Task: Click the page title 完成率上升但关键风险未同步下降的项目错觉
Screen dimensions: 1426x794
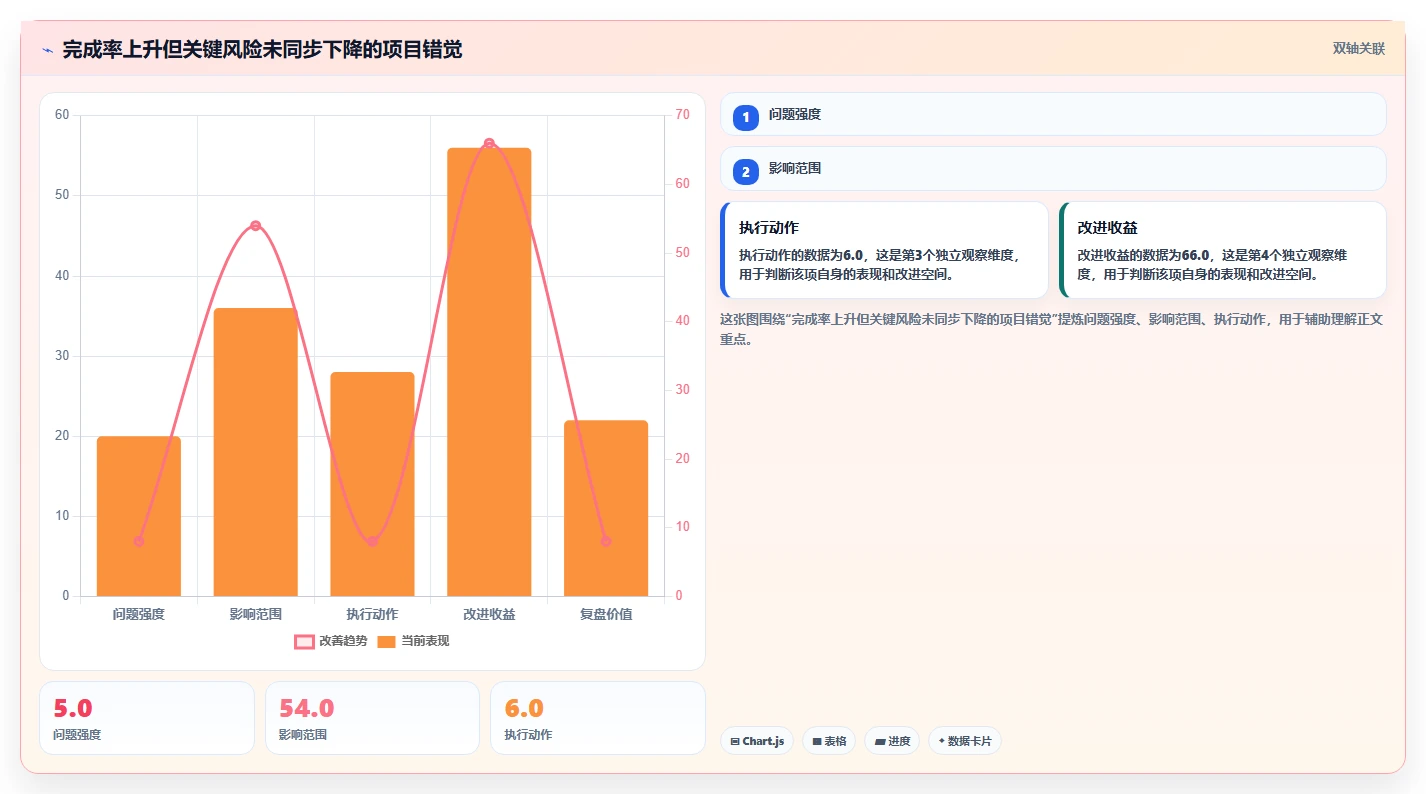Action: 262,50
